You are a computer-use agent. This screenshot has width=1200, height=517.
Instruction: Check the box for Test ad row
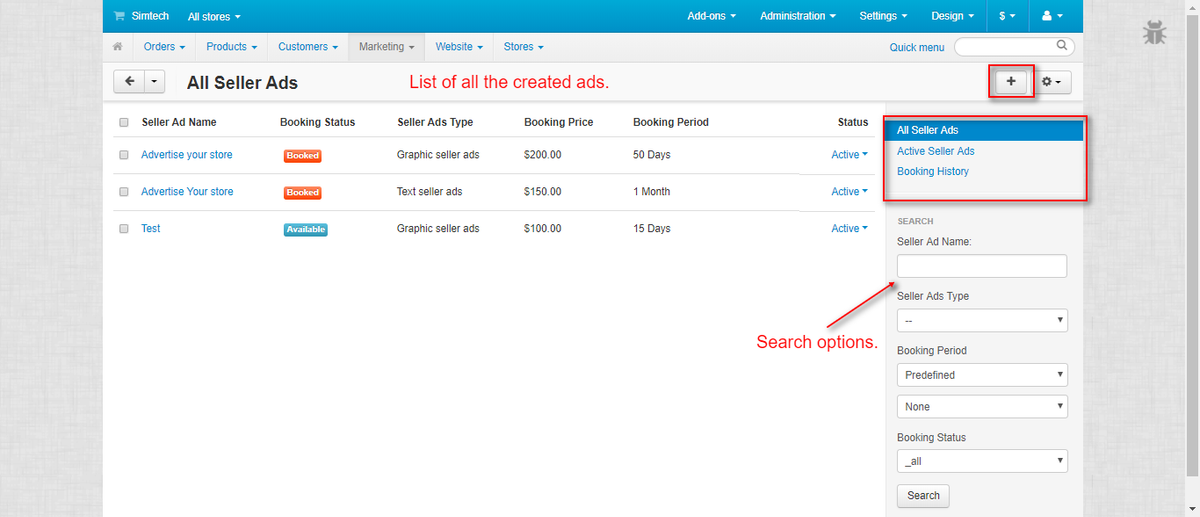click(124, 229)
